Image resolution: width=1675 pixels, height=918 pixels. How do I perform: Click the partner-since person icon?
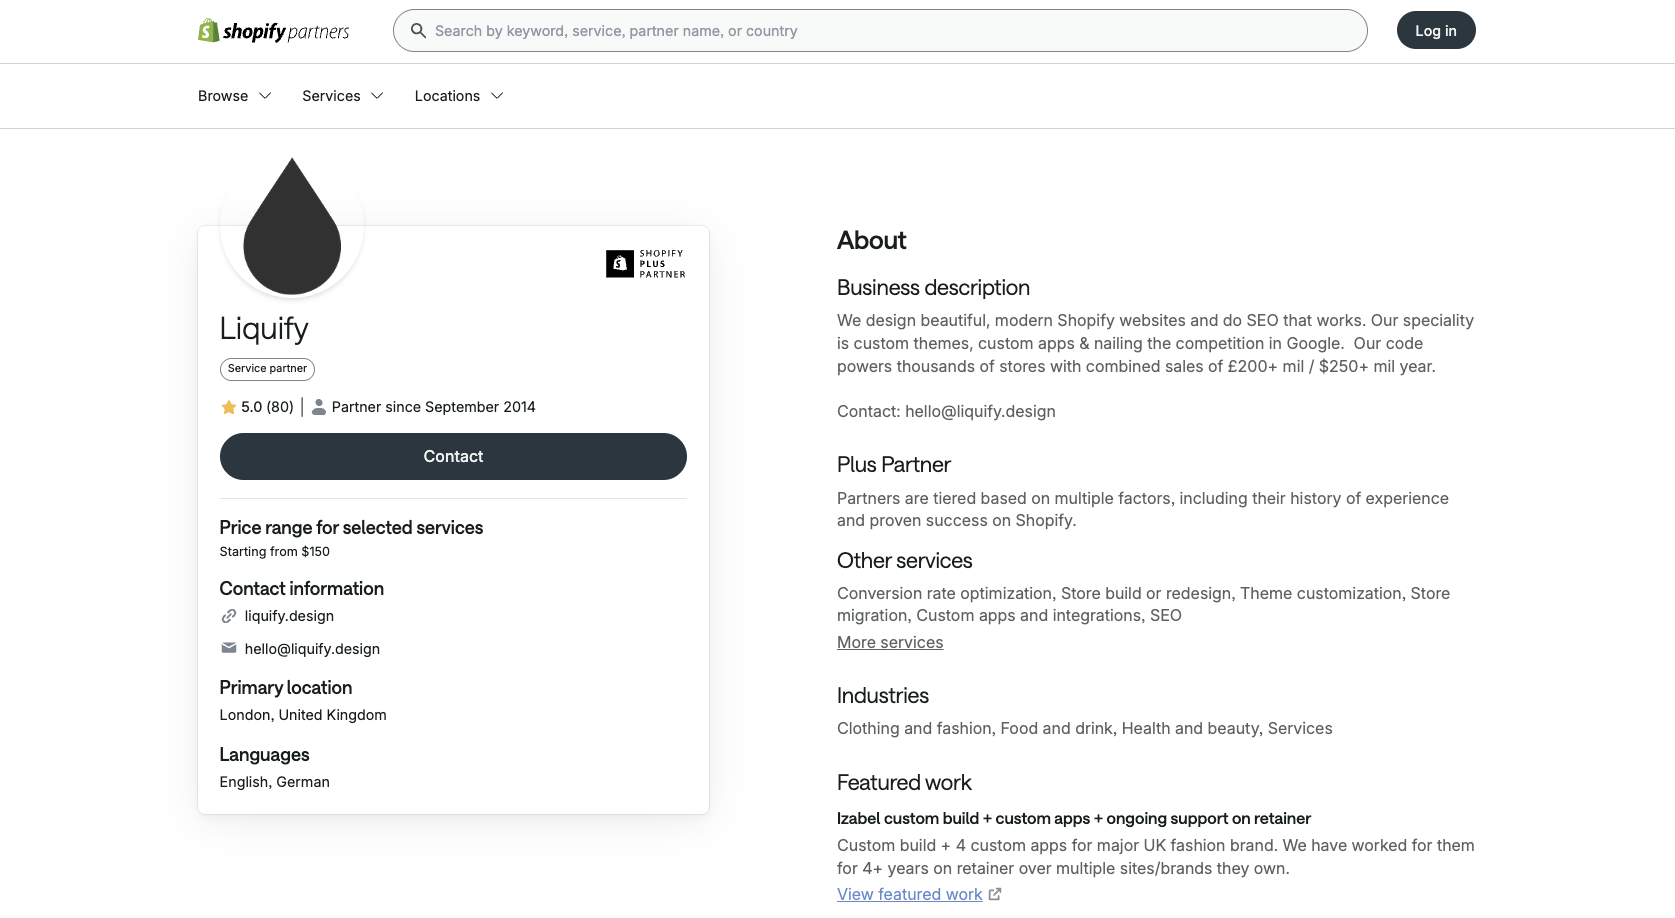[318, 407]
